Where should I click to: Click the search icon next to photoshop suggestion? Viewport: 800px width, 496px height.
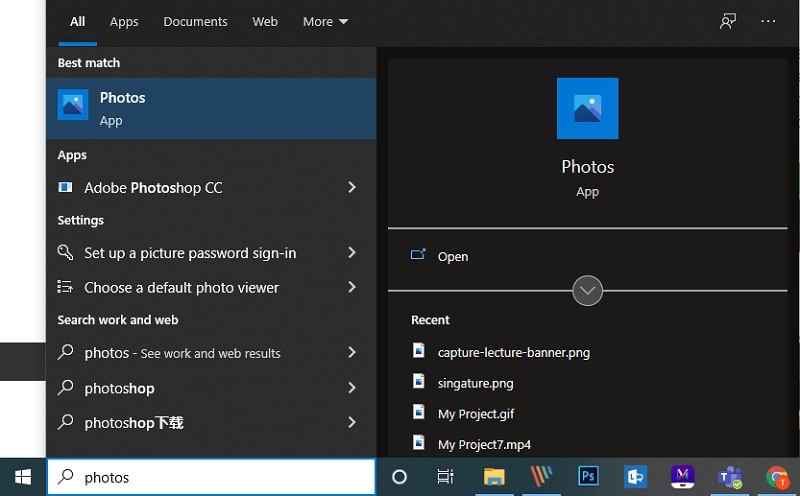(66, 387)
